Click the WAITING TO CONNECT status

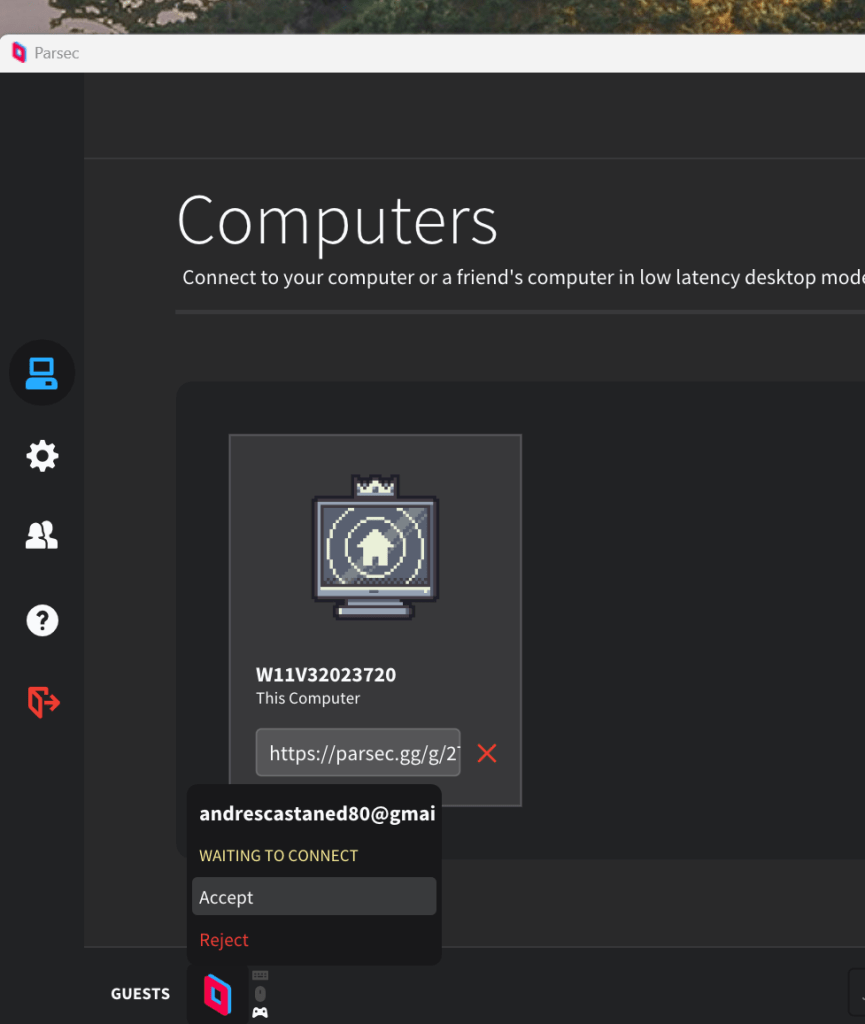[x=279, y=856]
